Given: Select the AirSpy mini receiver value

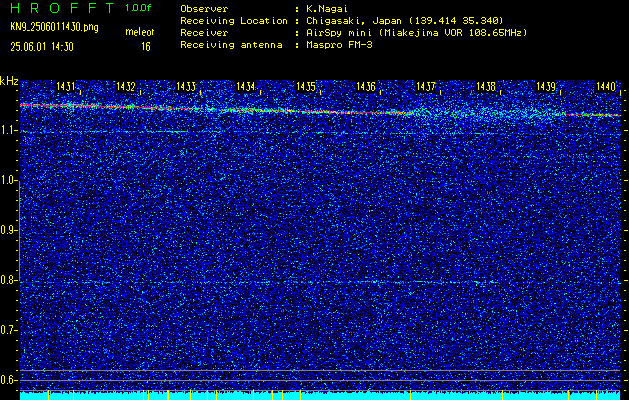Looking at the screenshot, I should click(417, 33).
